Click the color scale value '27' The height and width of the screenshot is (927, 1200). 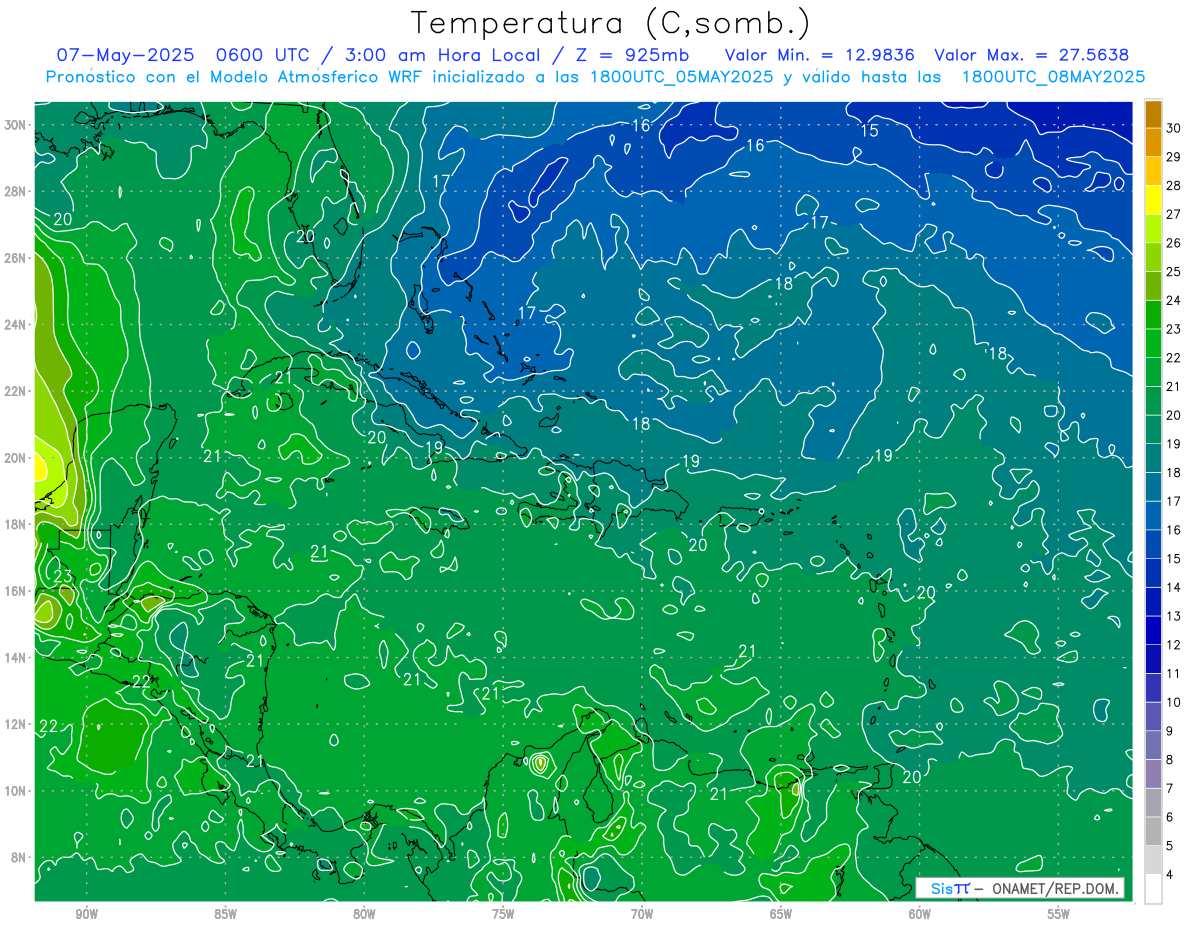click(1174, 214)
